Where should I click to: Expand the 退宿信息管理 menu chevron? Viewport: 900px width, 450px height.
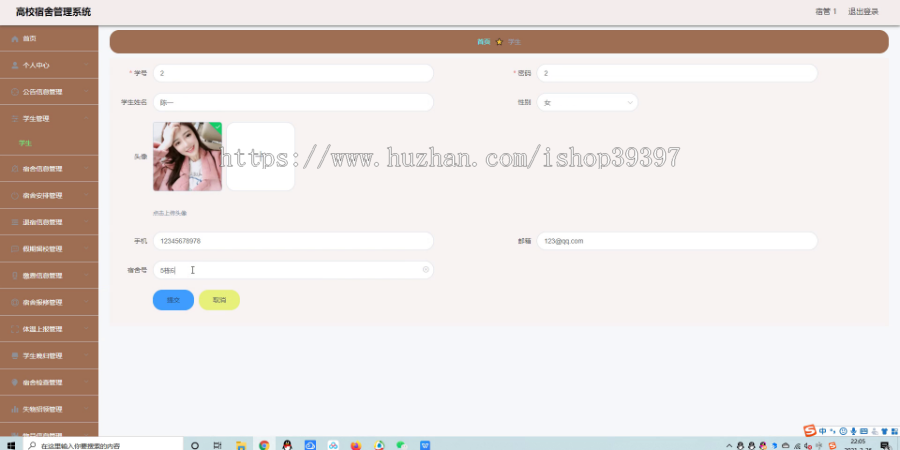click(86, 222)
